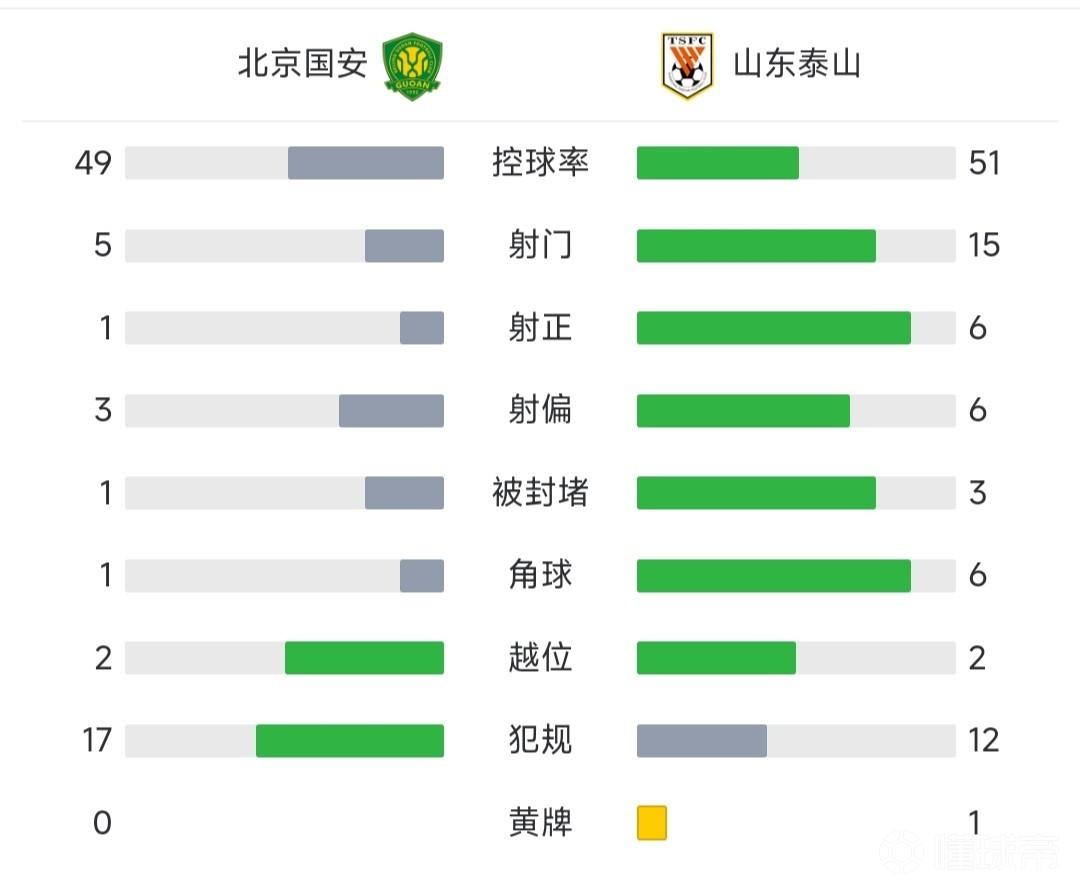Select the 控球率 possession label
The image size is (1080, 884).
coord(540,162)
